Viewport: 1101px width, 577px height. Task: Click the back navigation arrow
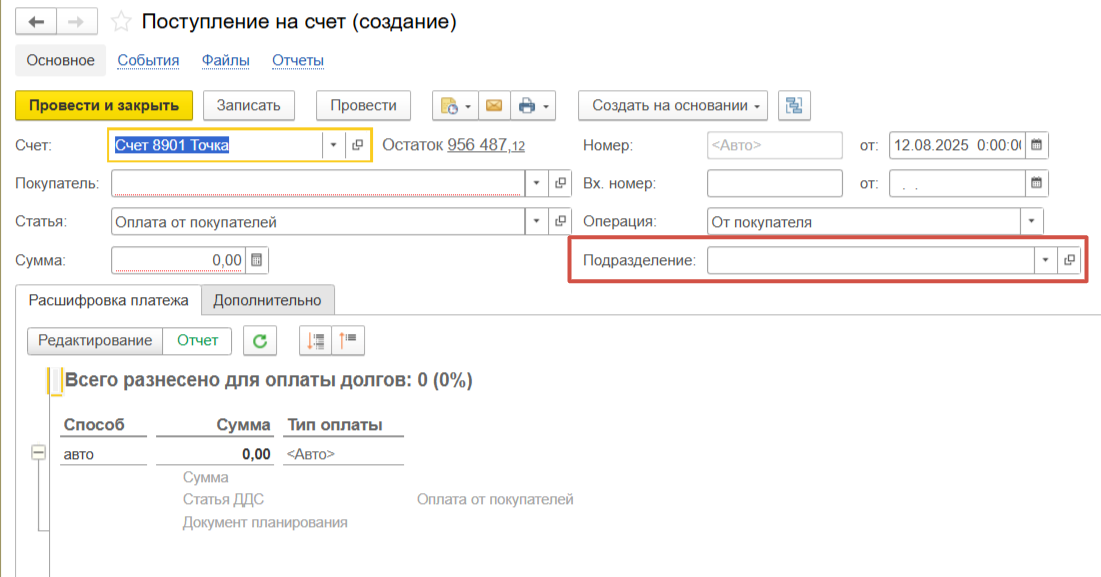[x=36, y=22]
